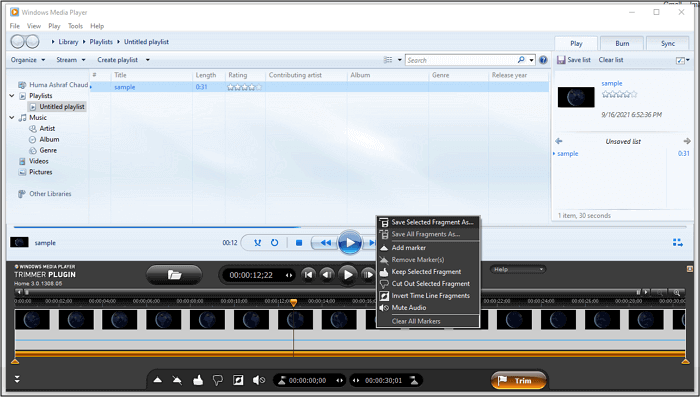Click Save list button
Image resolution: width=700 pixels, height=397 pixels.
pyautogui.click(x=574, y=60)
